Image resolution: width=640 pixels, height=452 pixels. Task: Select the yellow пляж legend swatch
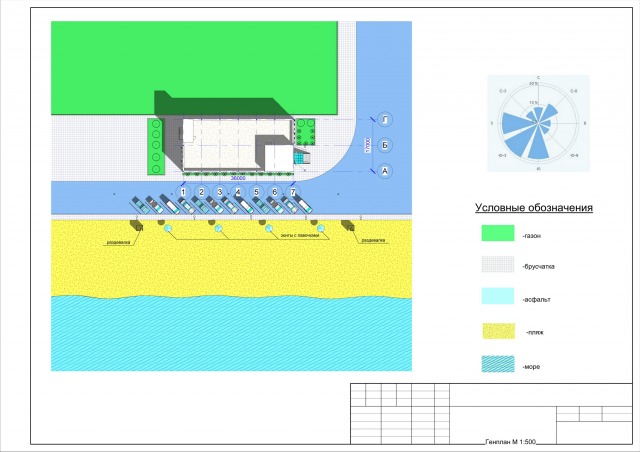[x=498, y=331]
